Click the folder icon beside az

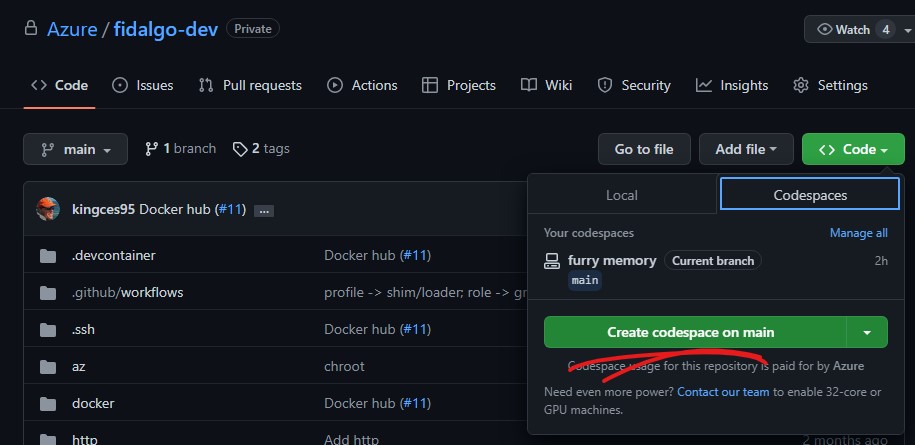pos(48,367)
